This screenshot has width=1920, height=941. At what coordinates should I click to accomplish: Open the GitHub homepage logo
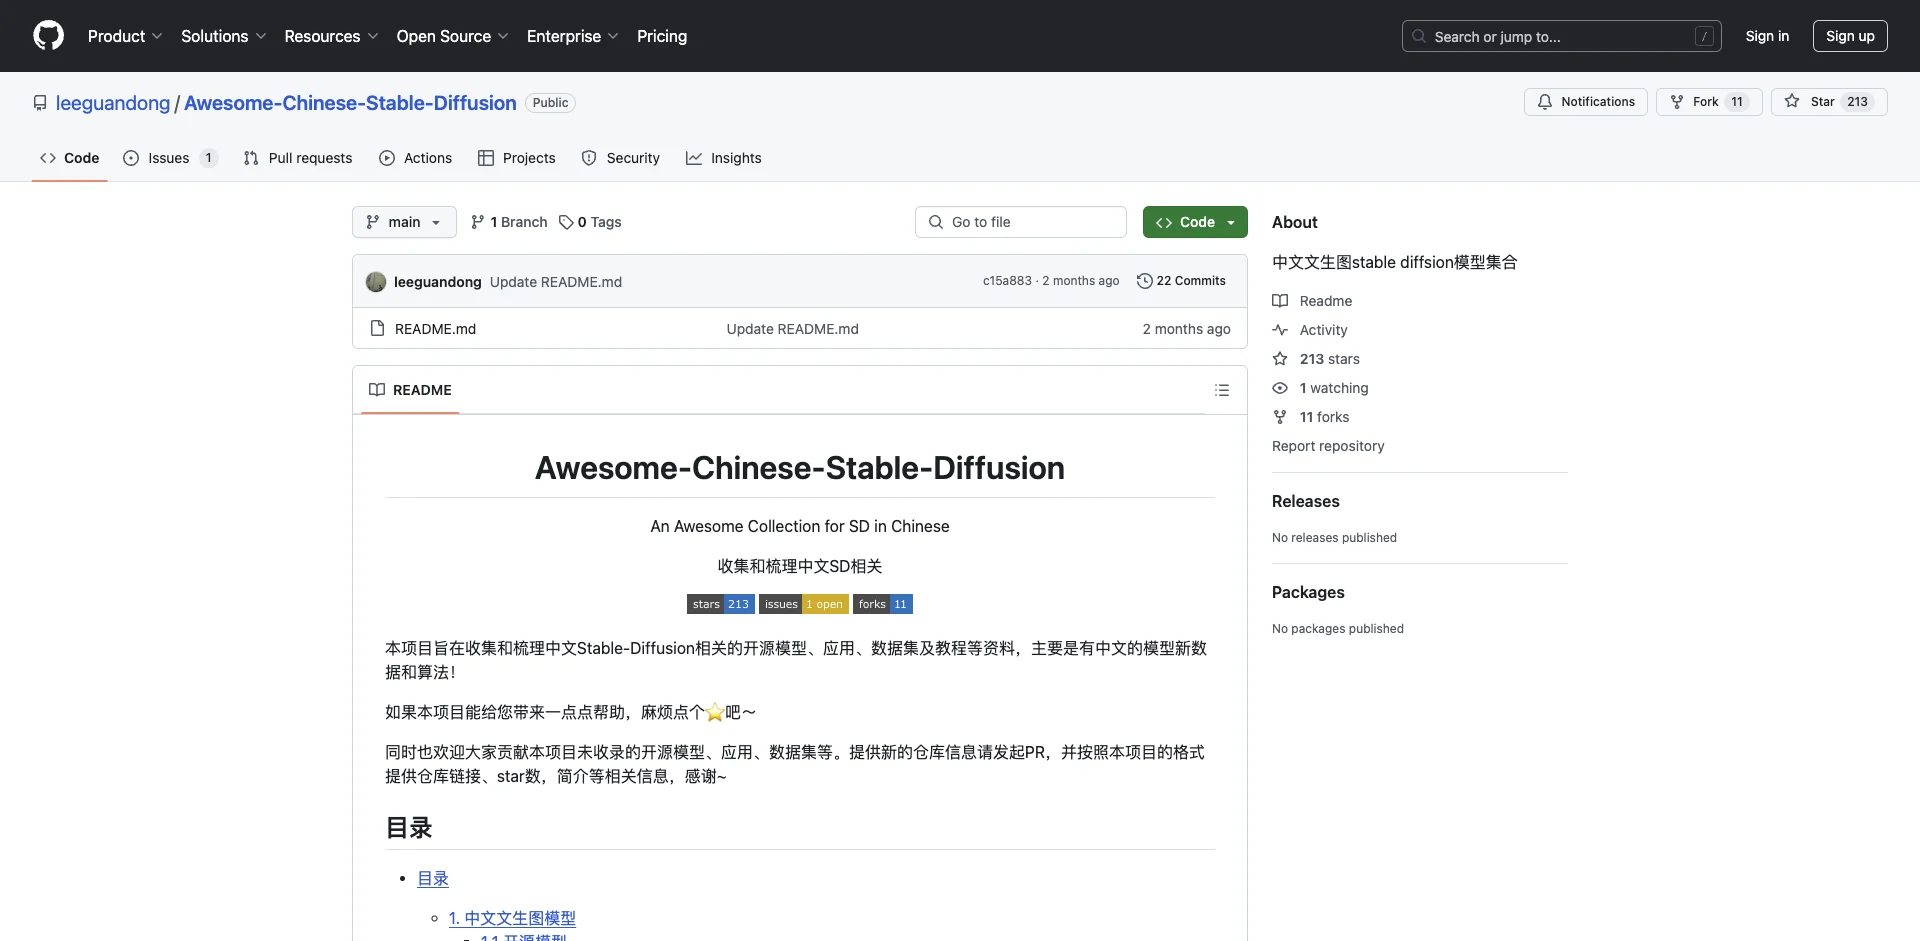pyautogui.click(x=48, y=36)
